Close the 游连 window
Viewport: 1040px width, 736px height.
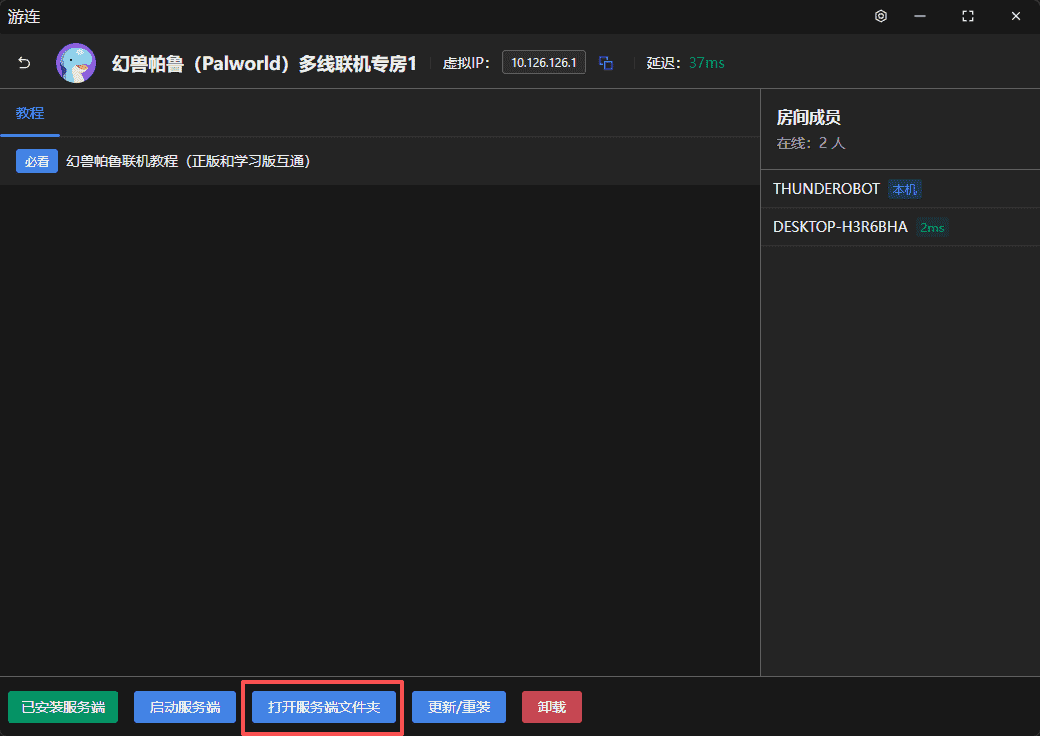coord(1016,17)
